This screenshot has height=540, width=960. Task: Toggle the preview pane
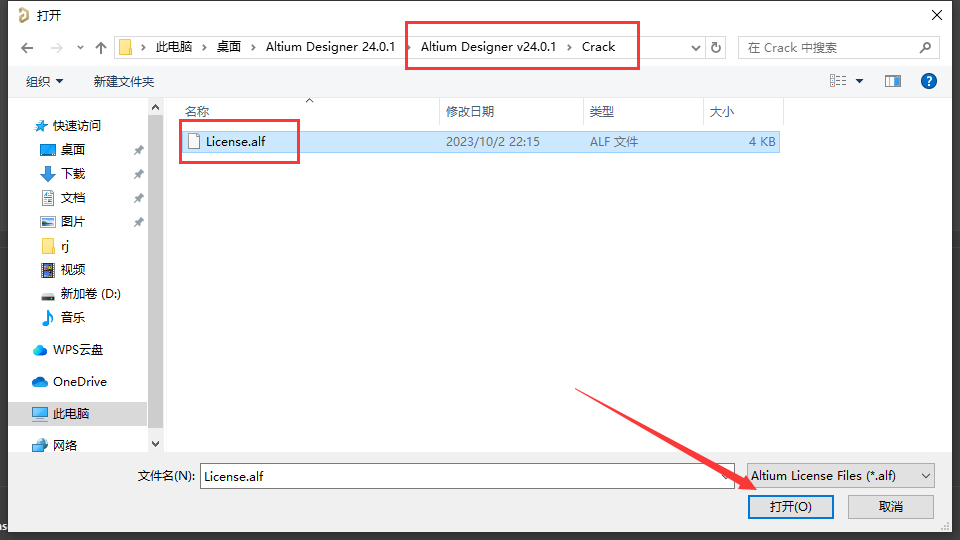point(893,81)
